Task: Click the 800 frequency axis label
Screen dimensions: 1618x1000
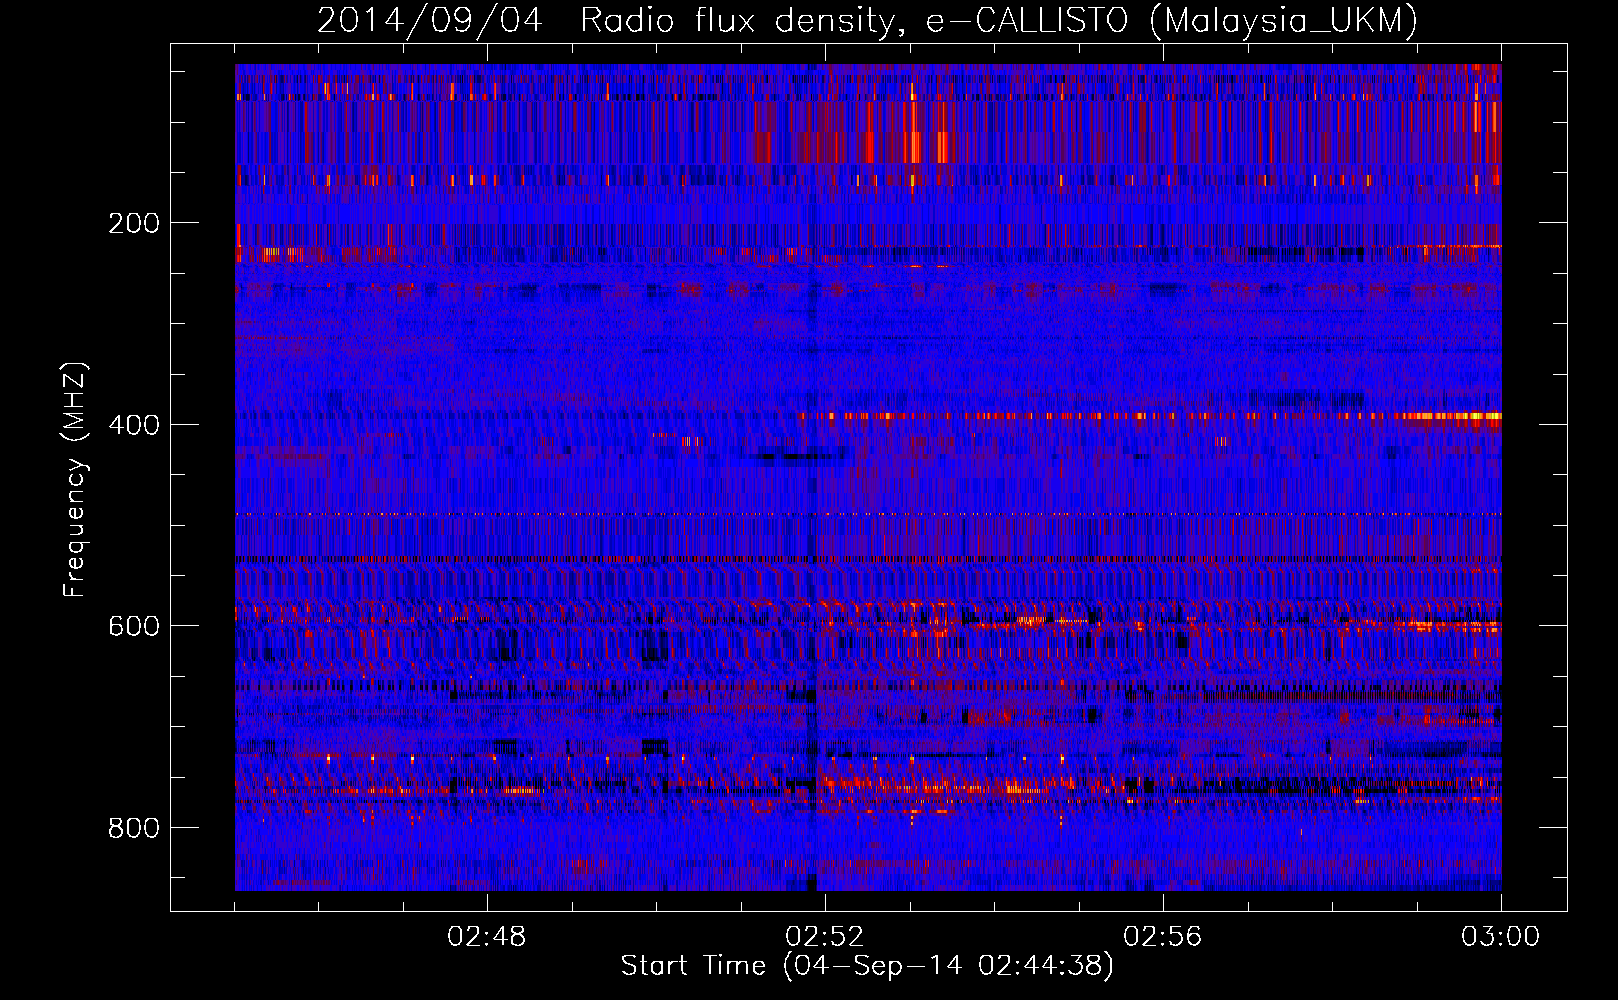Action: point(133,828)
